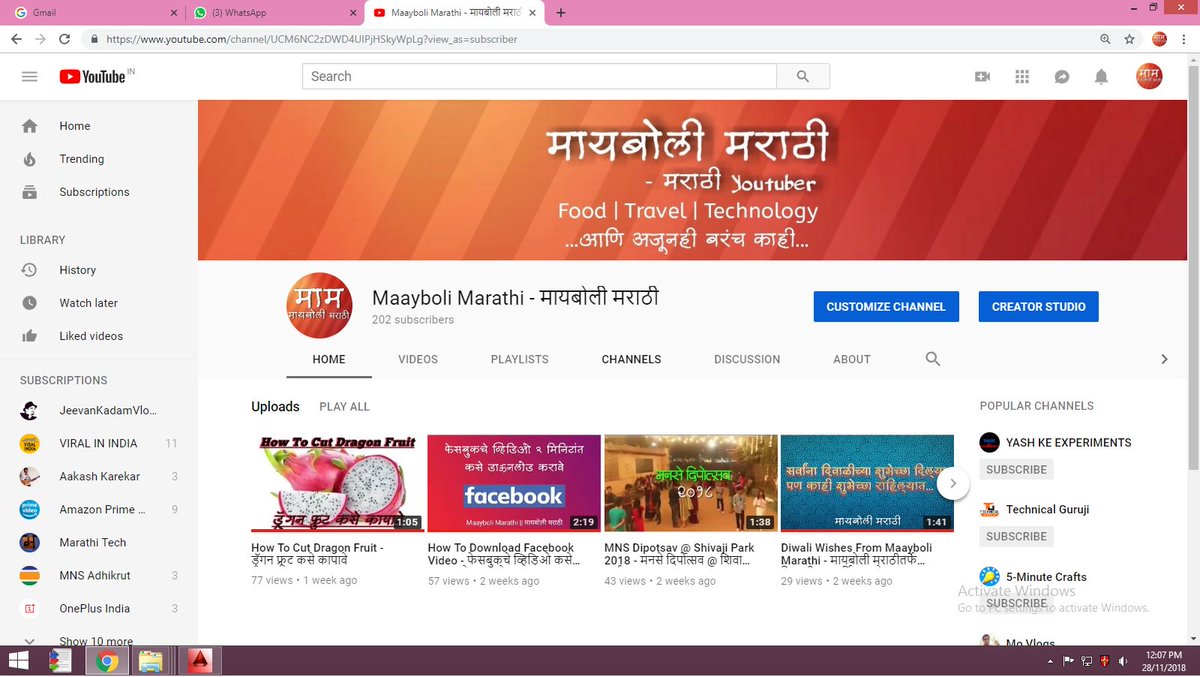
Task: Subscribe to Technical Guruji
Action: pyautogui.click(x=1016, y=536)
